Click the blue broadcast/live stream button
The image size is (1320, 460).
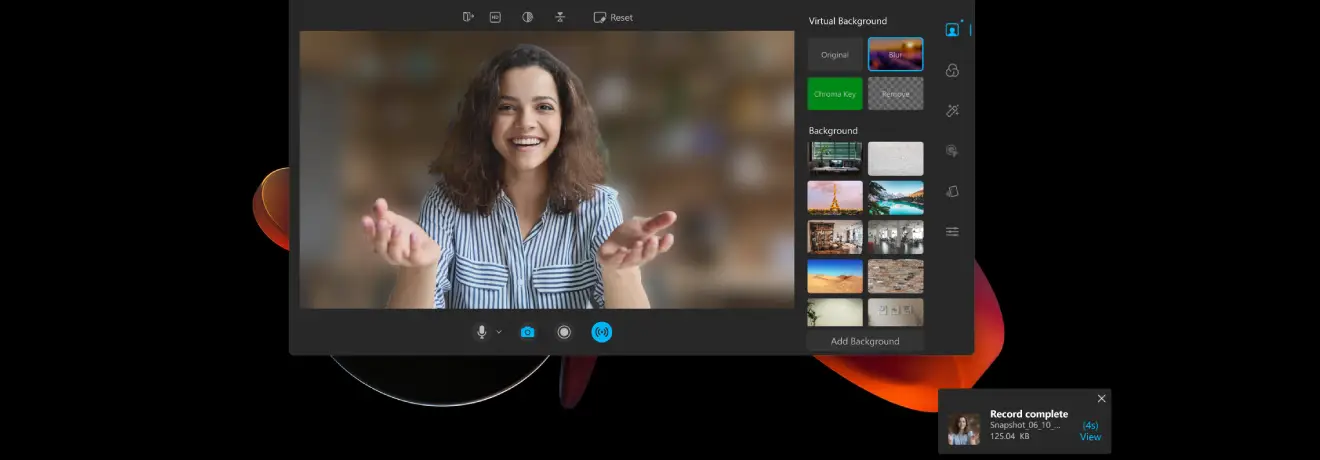(601, 332)
